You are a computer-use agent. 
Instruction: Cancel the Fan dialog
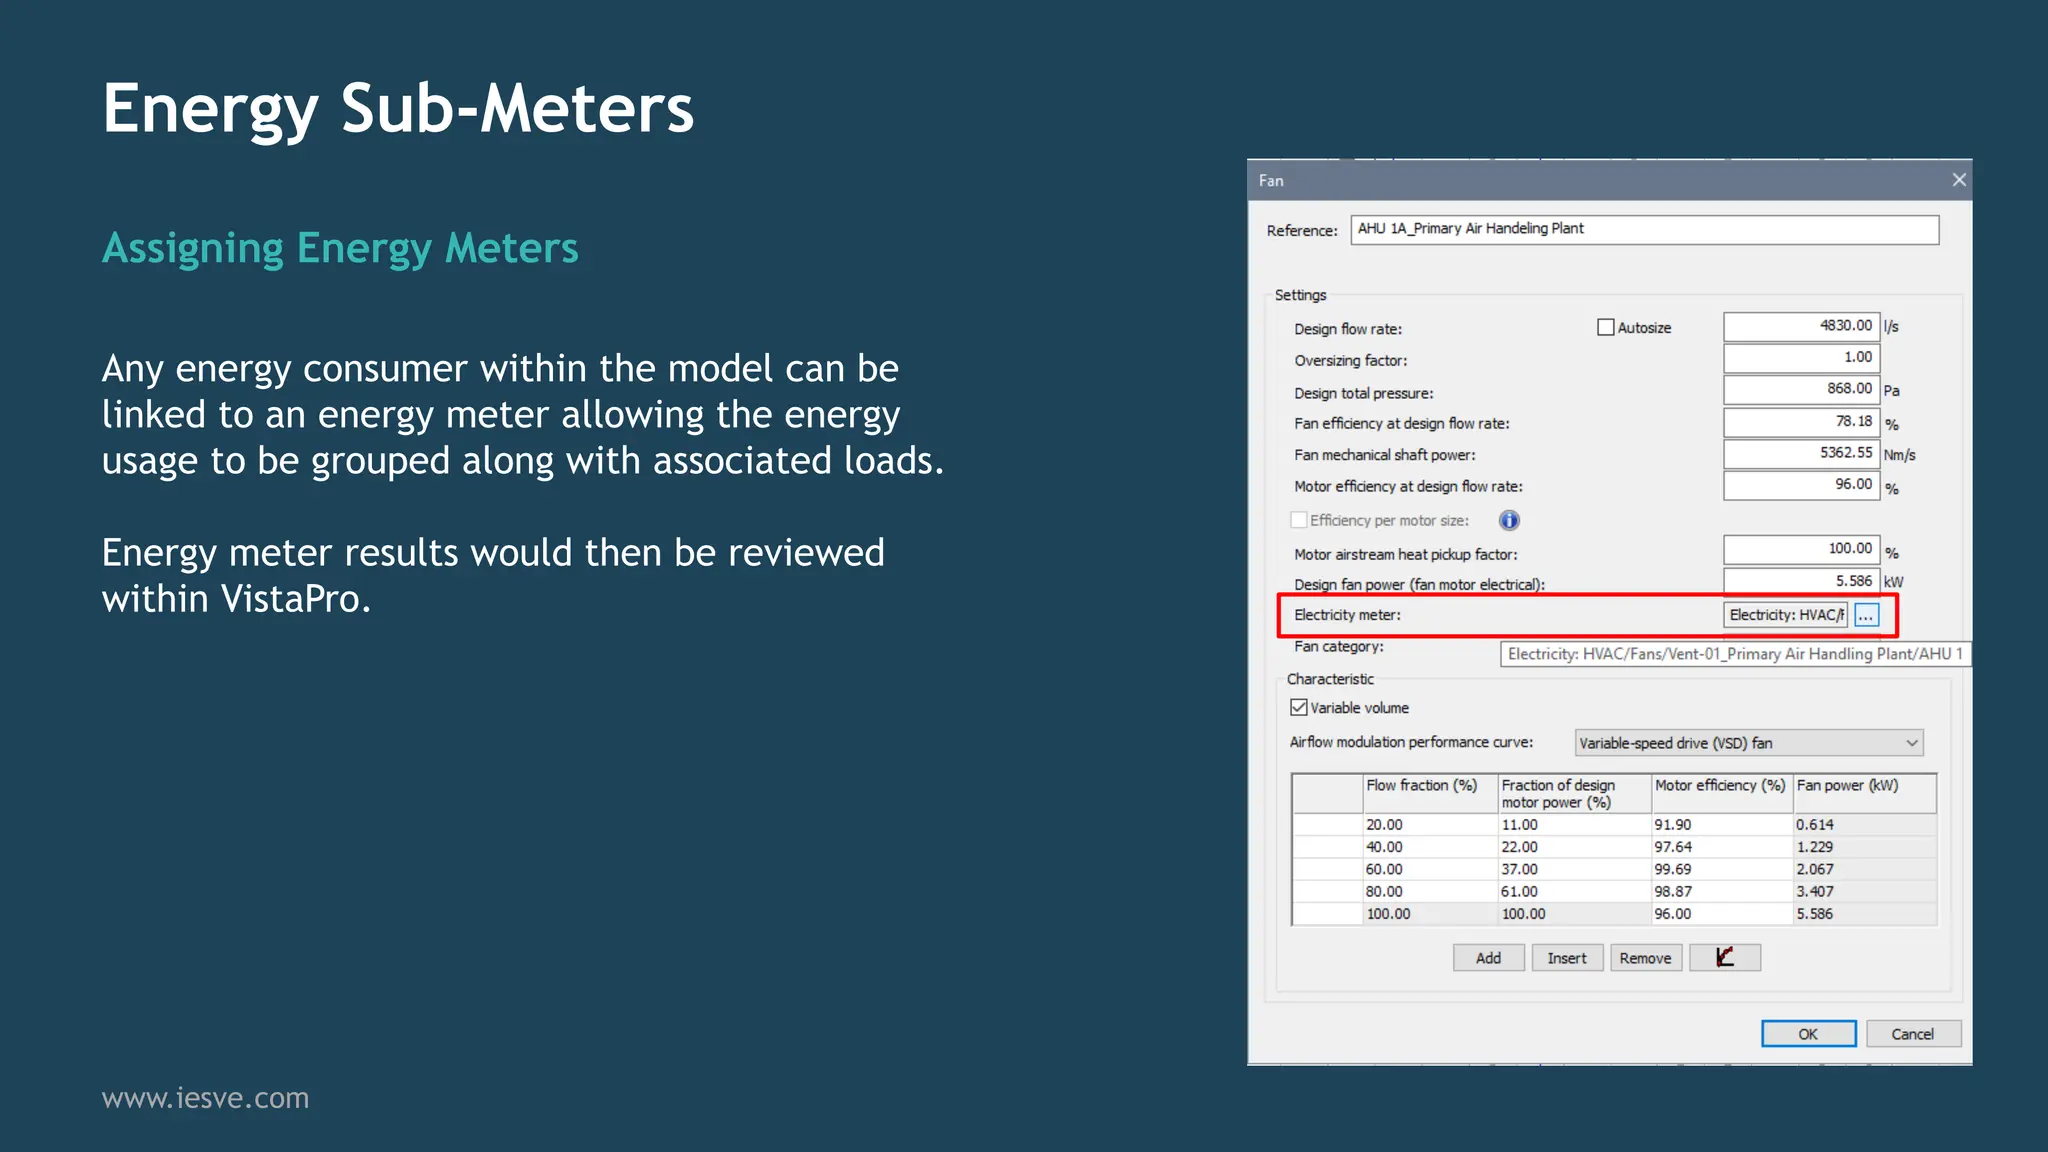point(1912,1034)
